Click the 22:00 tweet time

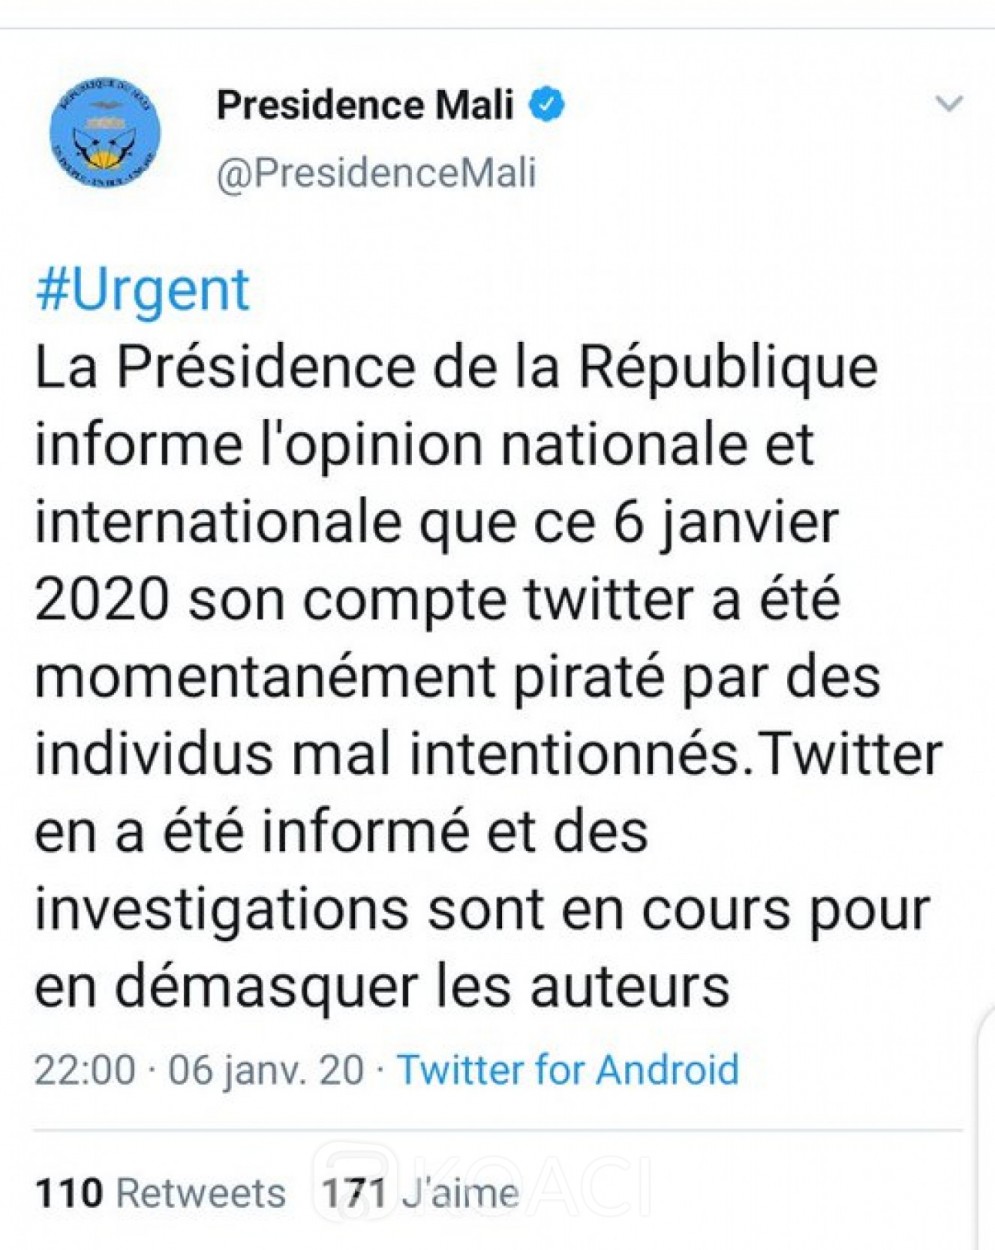(84, 1070)
